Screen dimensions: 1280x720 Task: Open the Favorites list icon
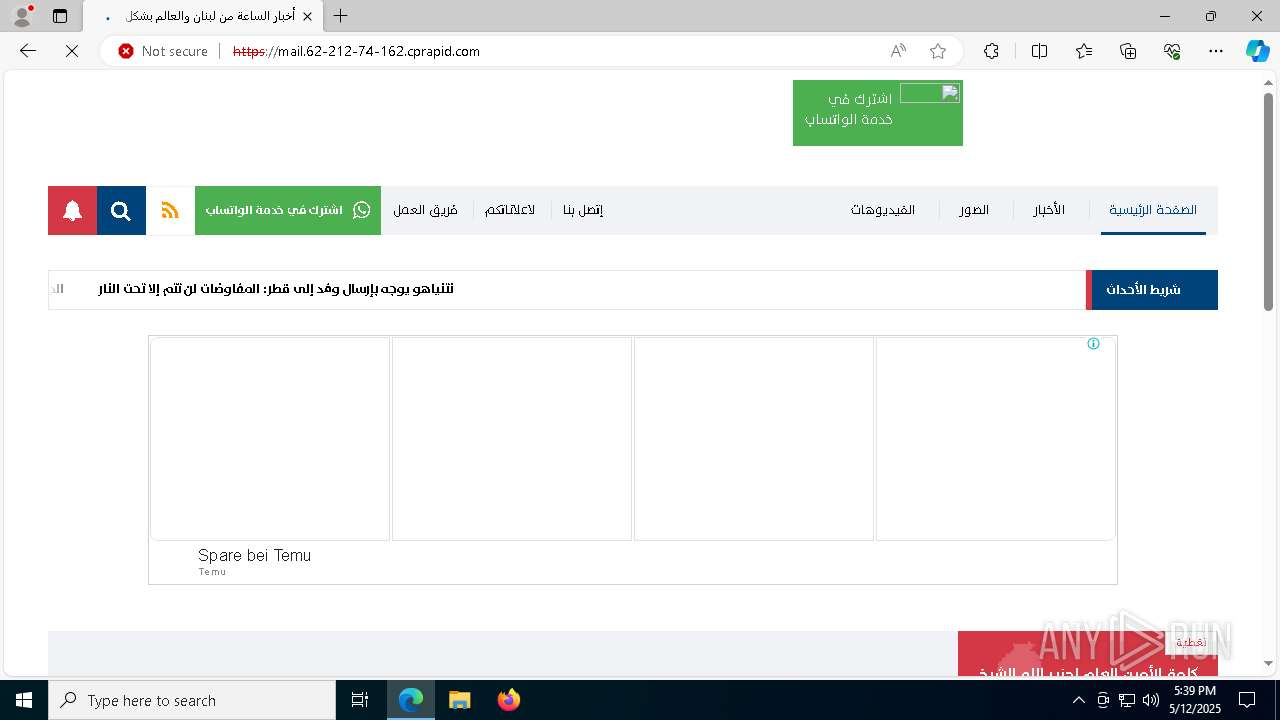point(1084,51)
